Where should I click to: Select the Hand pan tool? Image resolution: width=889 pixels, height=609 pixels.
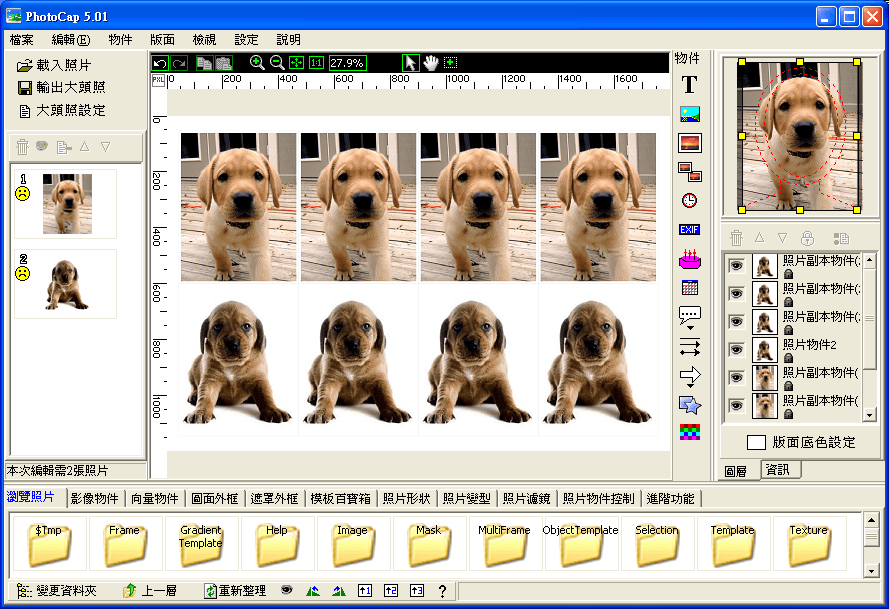point(432,62)
